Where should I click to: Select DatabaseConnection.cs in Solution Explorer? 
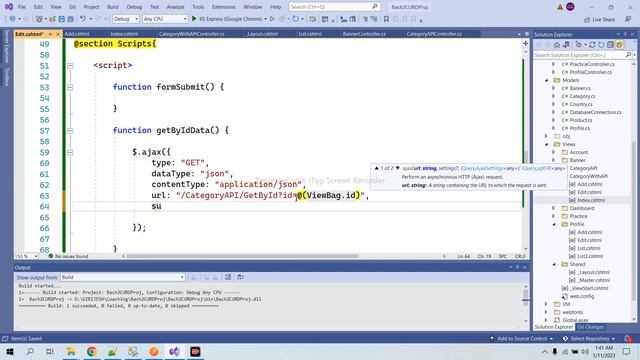(595, 112)
